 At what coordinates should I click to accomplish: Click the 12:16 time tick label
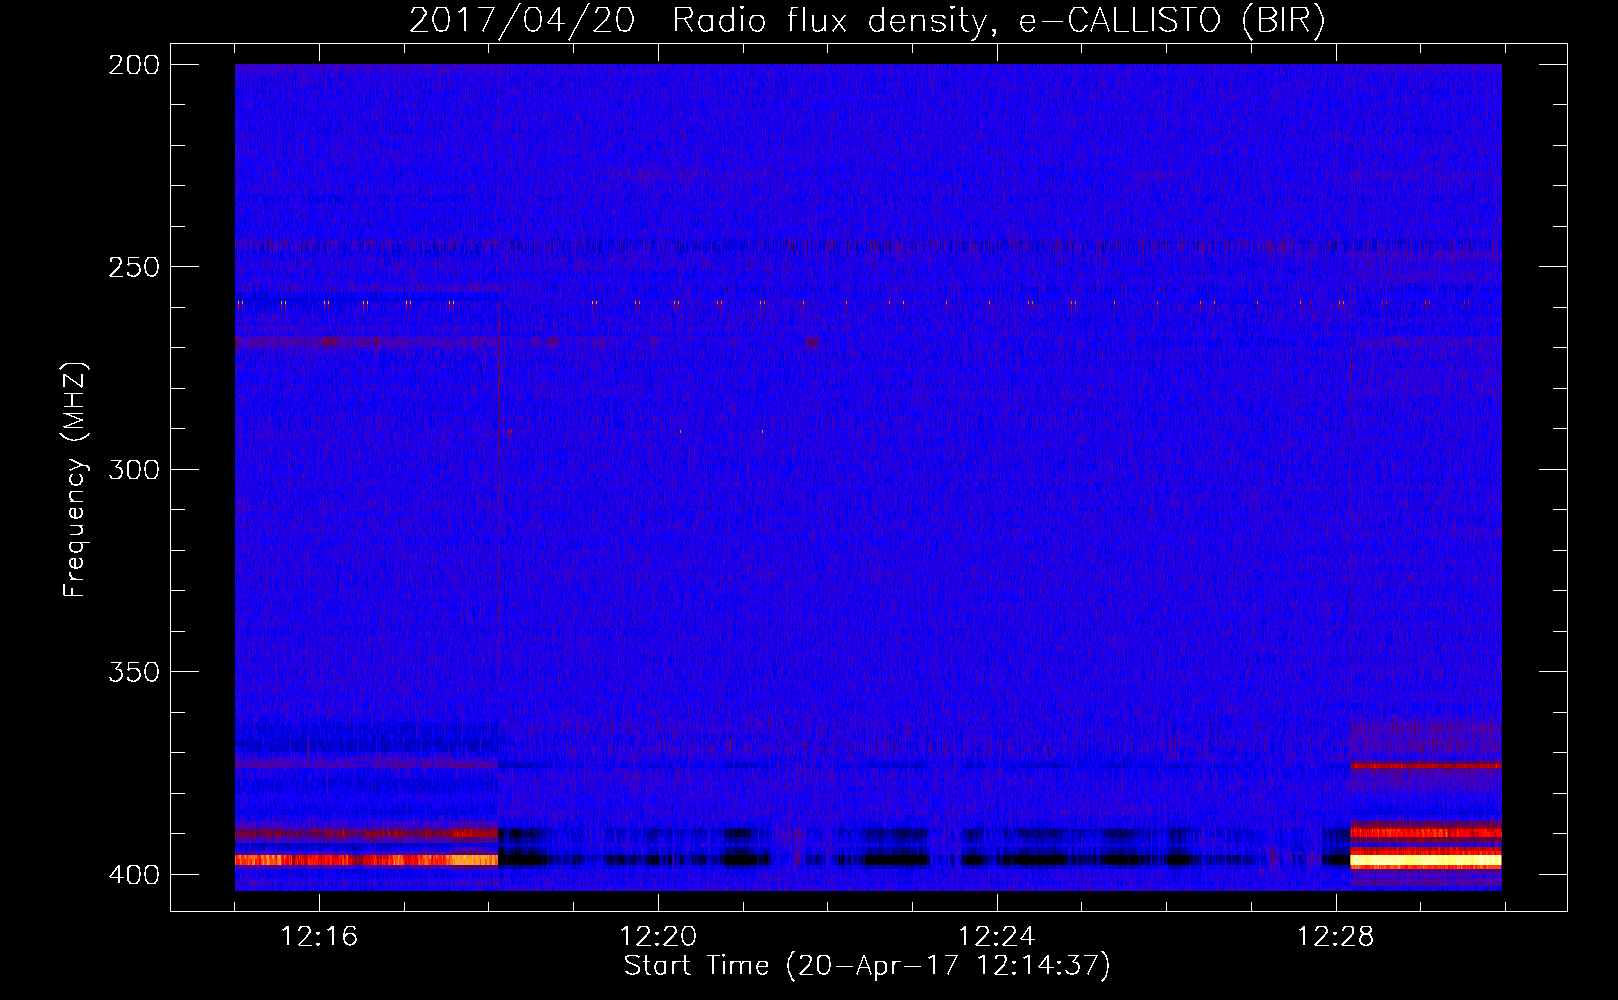click(x=319, y=936)
